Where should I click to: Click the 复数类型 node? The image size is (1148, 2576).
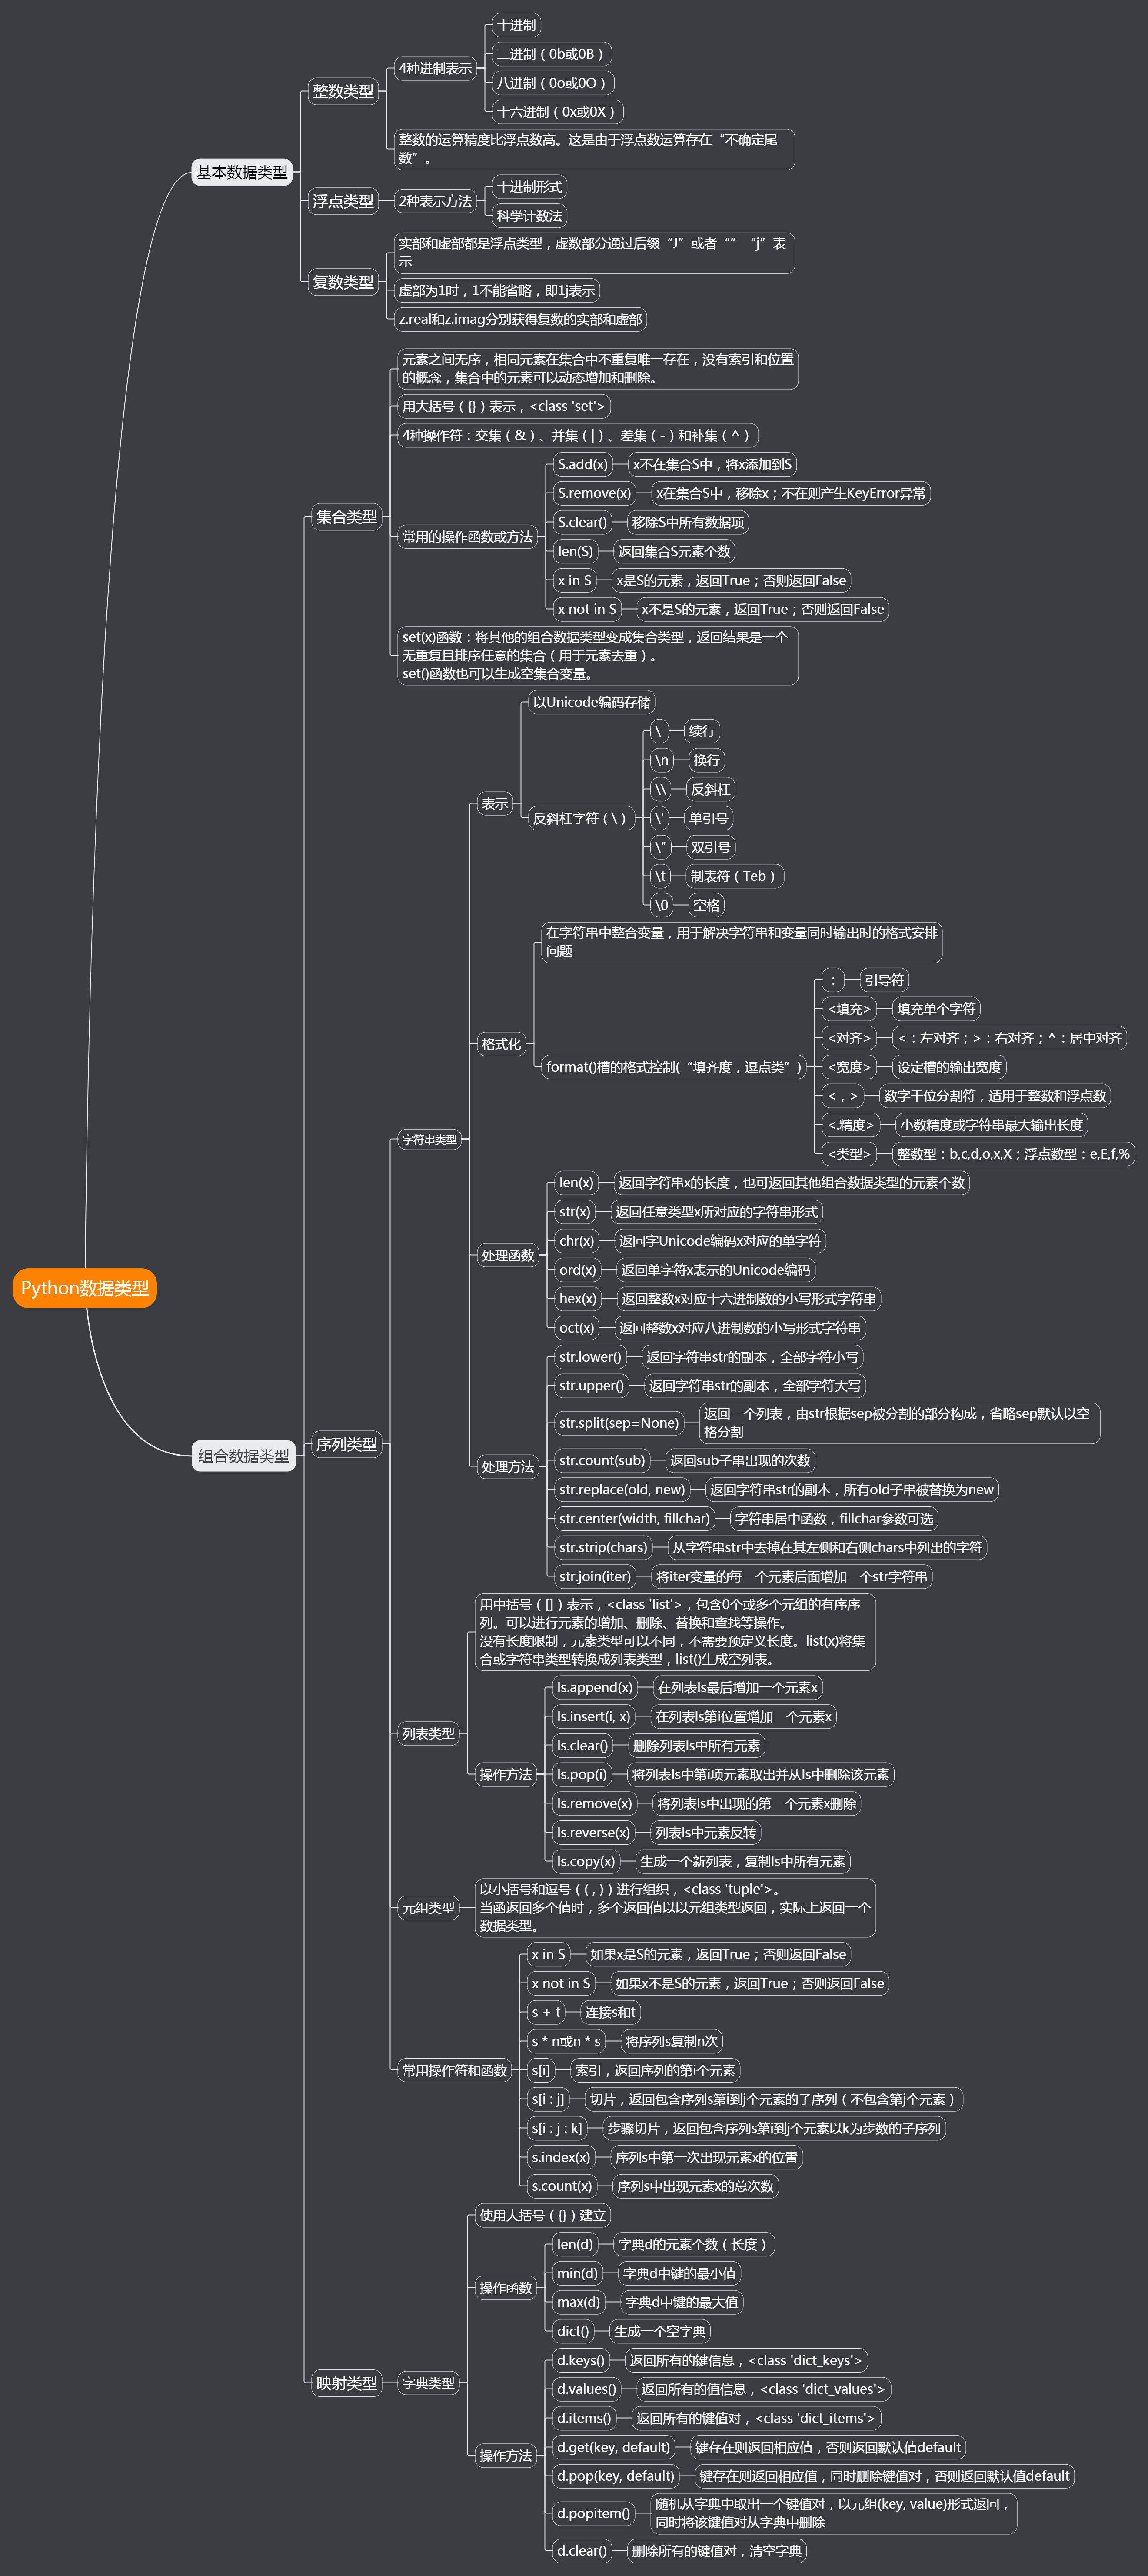click(343, 282)
